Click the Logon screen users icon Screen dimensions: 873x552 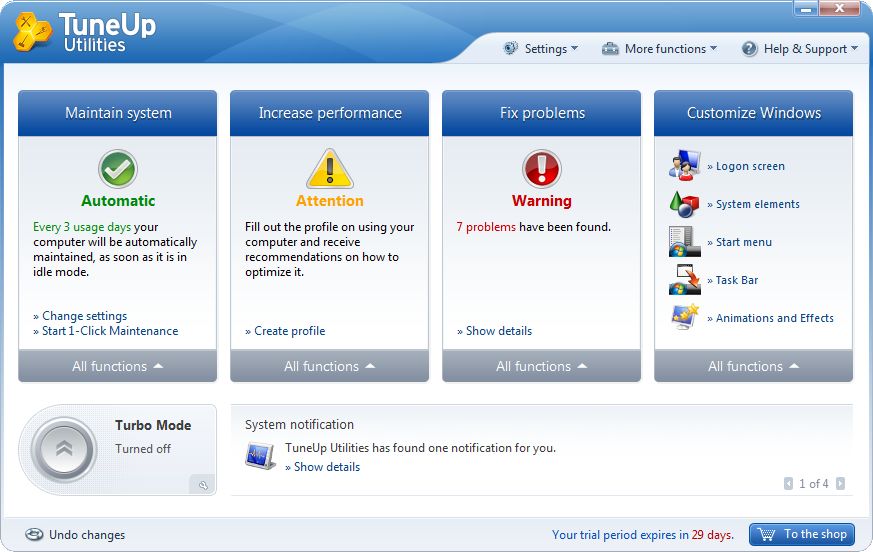click(684, 165)
